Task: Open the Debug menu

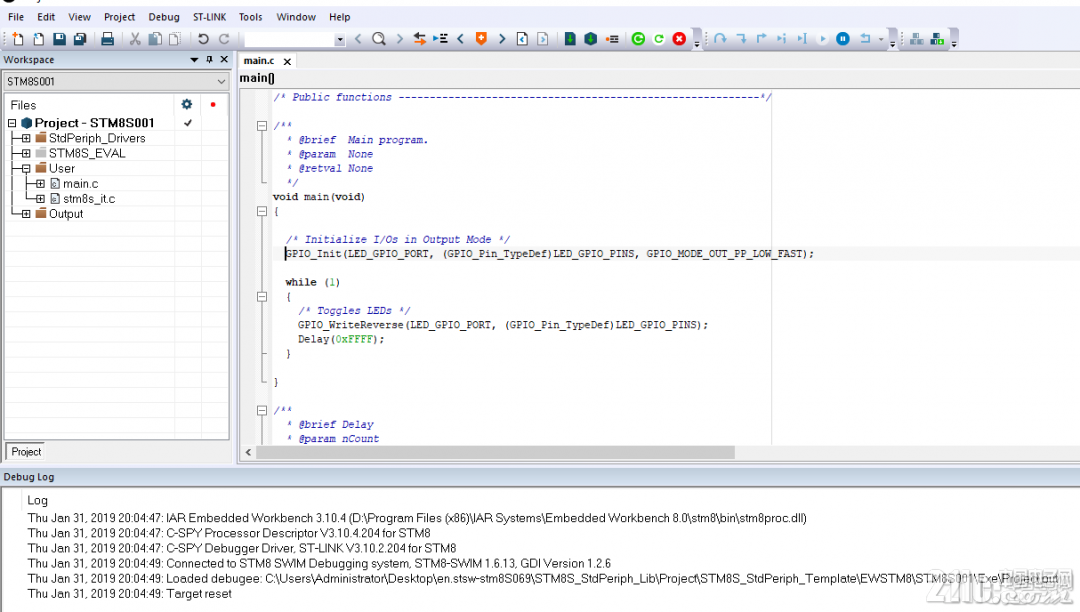Action: [x=164, y=17]
